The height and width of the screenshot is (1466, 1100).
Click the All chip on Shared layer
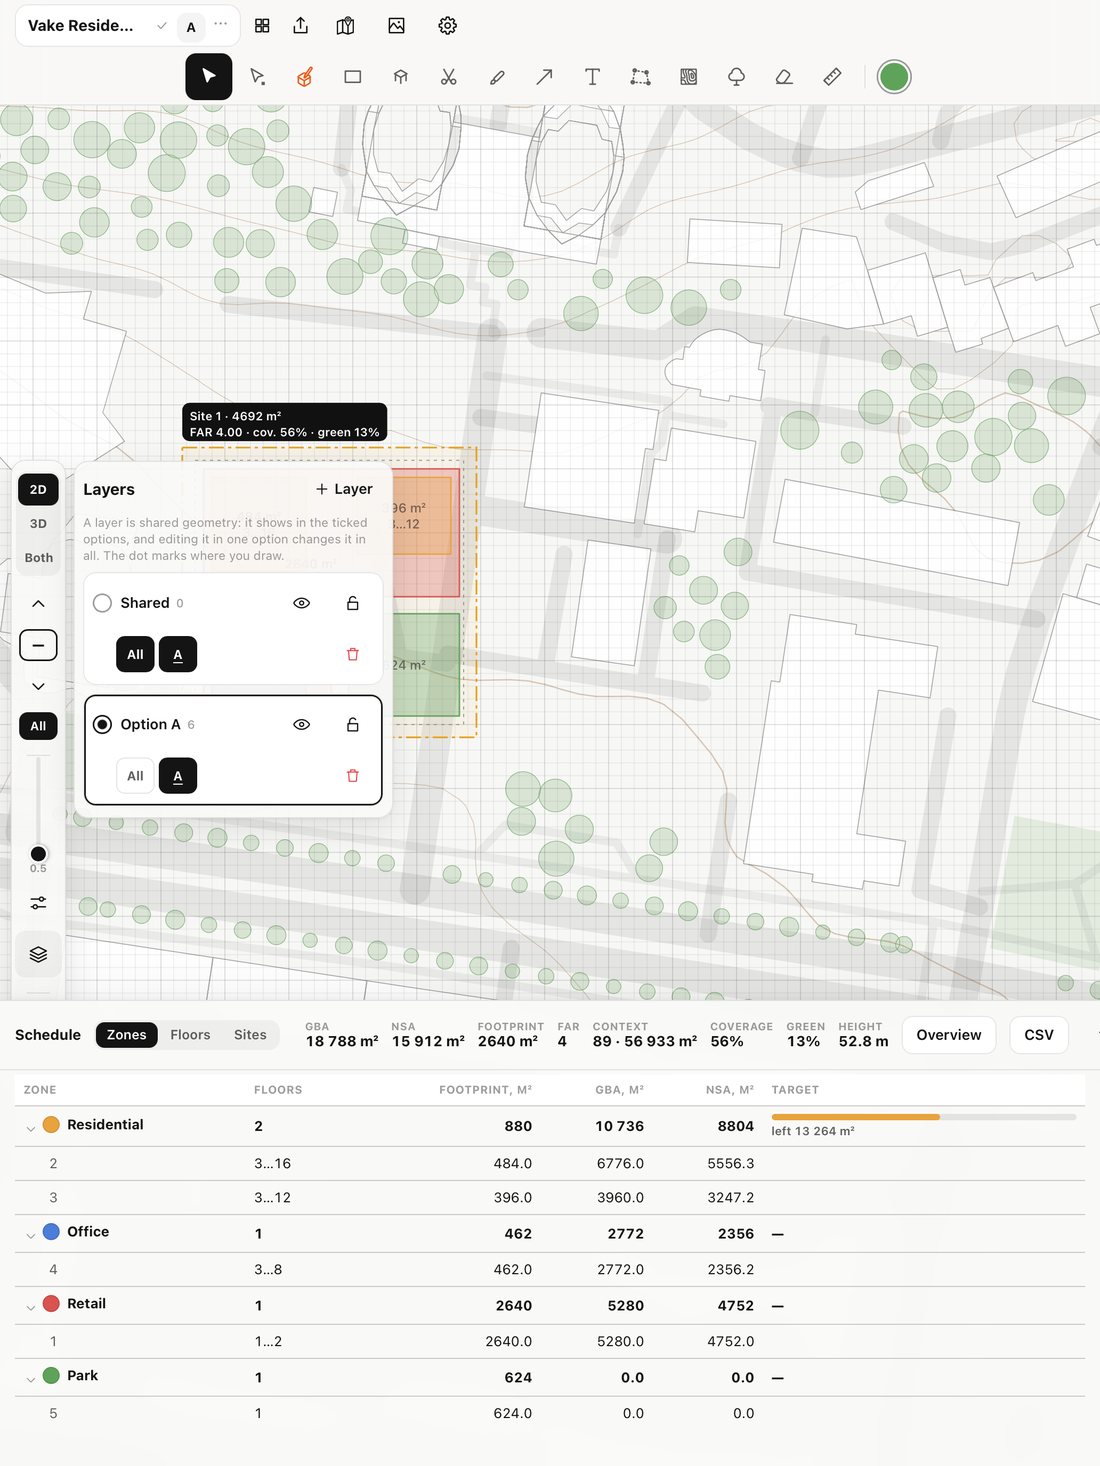pyautogui.click(x=135, y=655)
